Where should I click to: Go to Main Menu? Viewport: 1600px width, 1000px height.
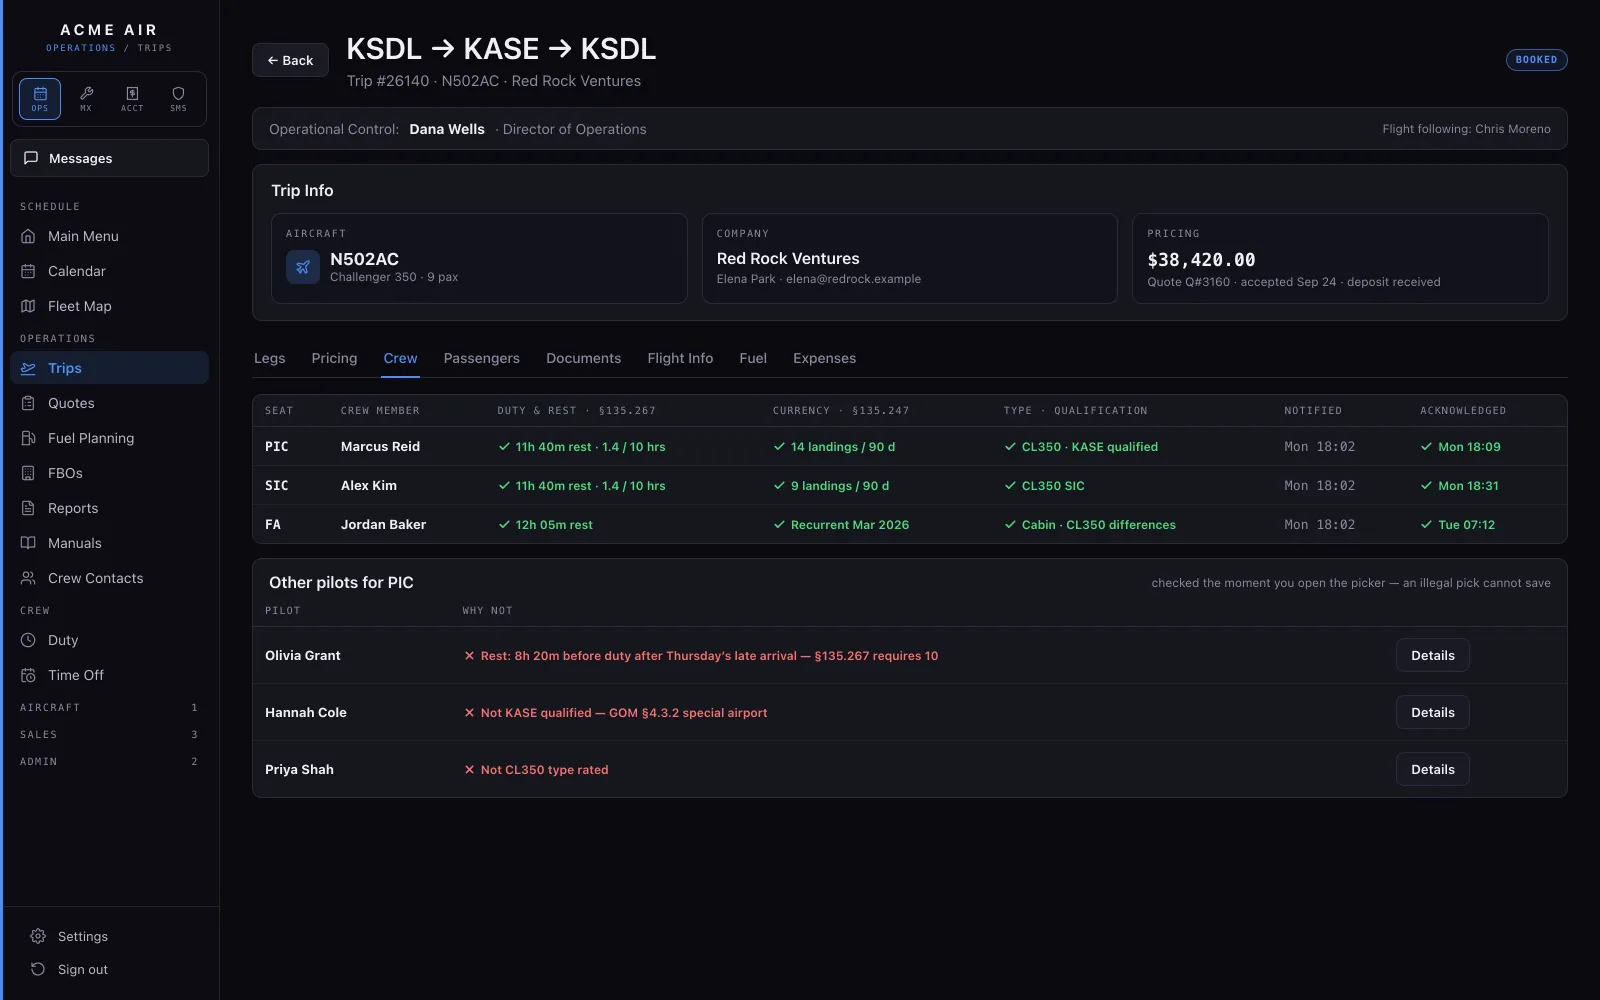click(110, 236)
